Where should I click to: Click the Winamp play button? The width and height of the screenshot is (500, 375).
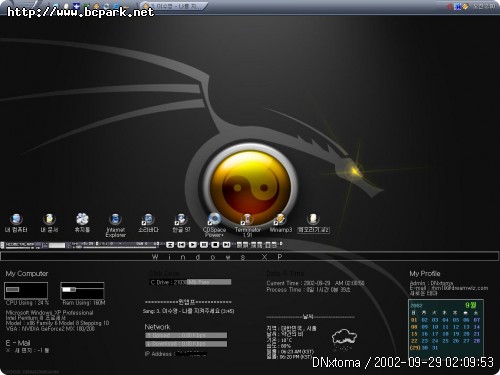tap(193, 245)
